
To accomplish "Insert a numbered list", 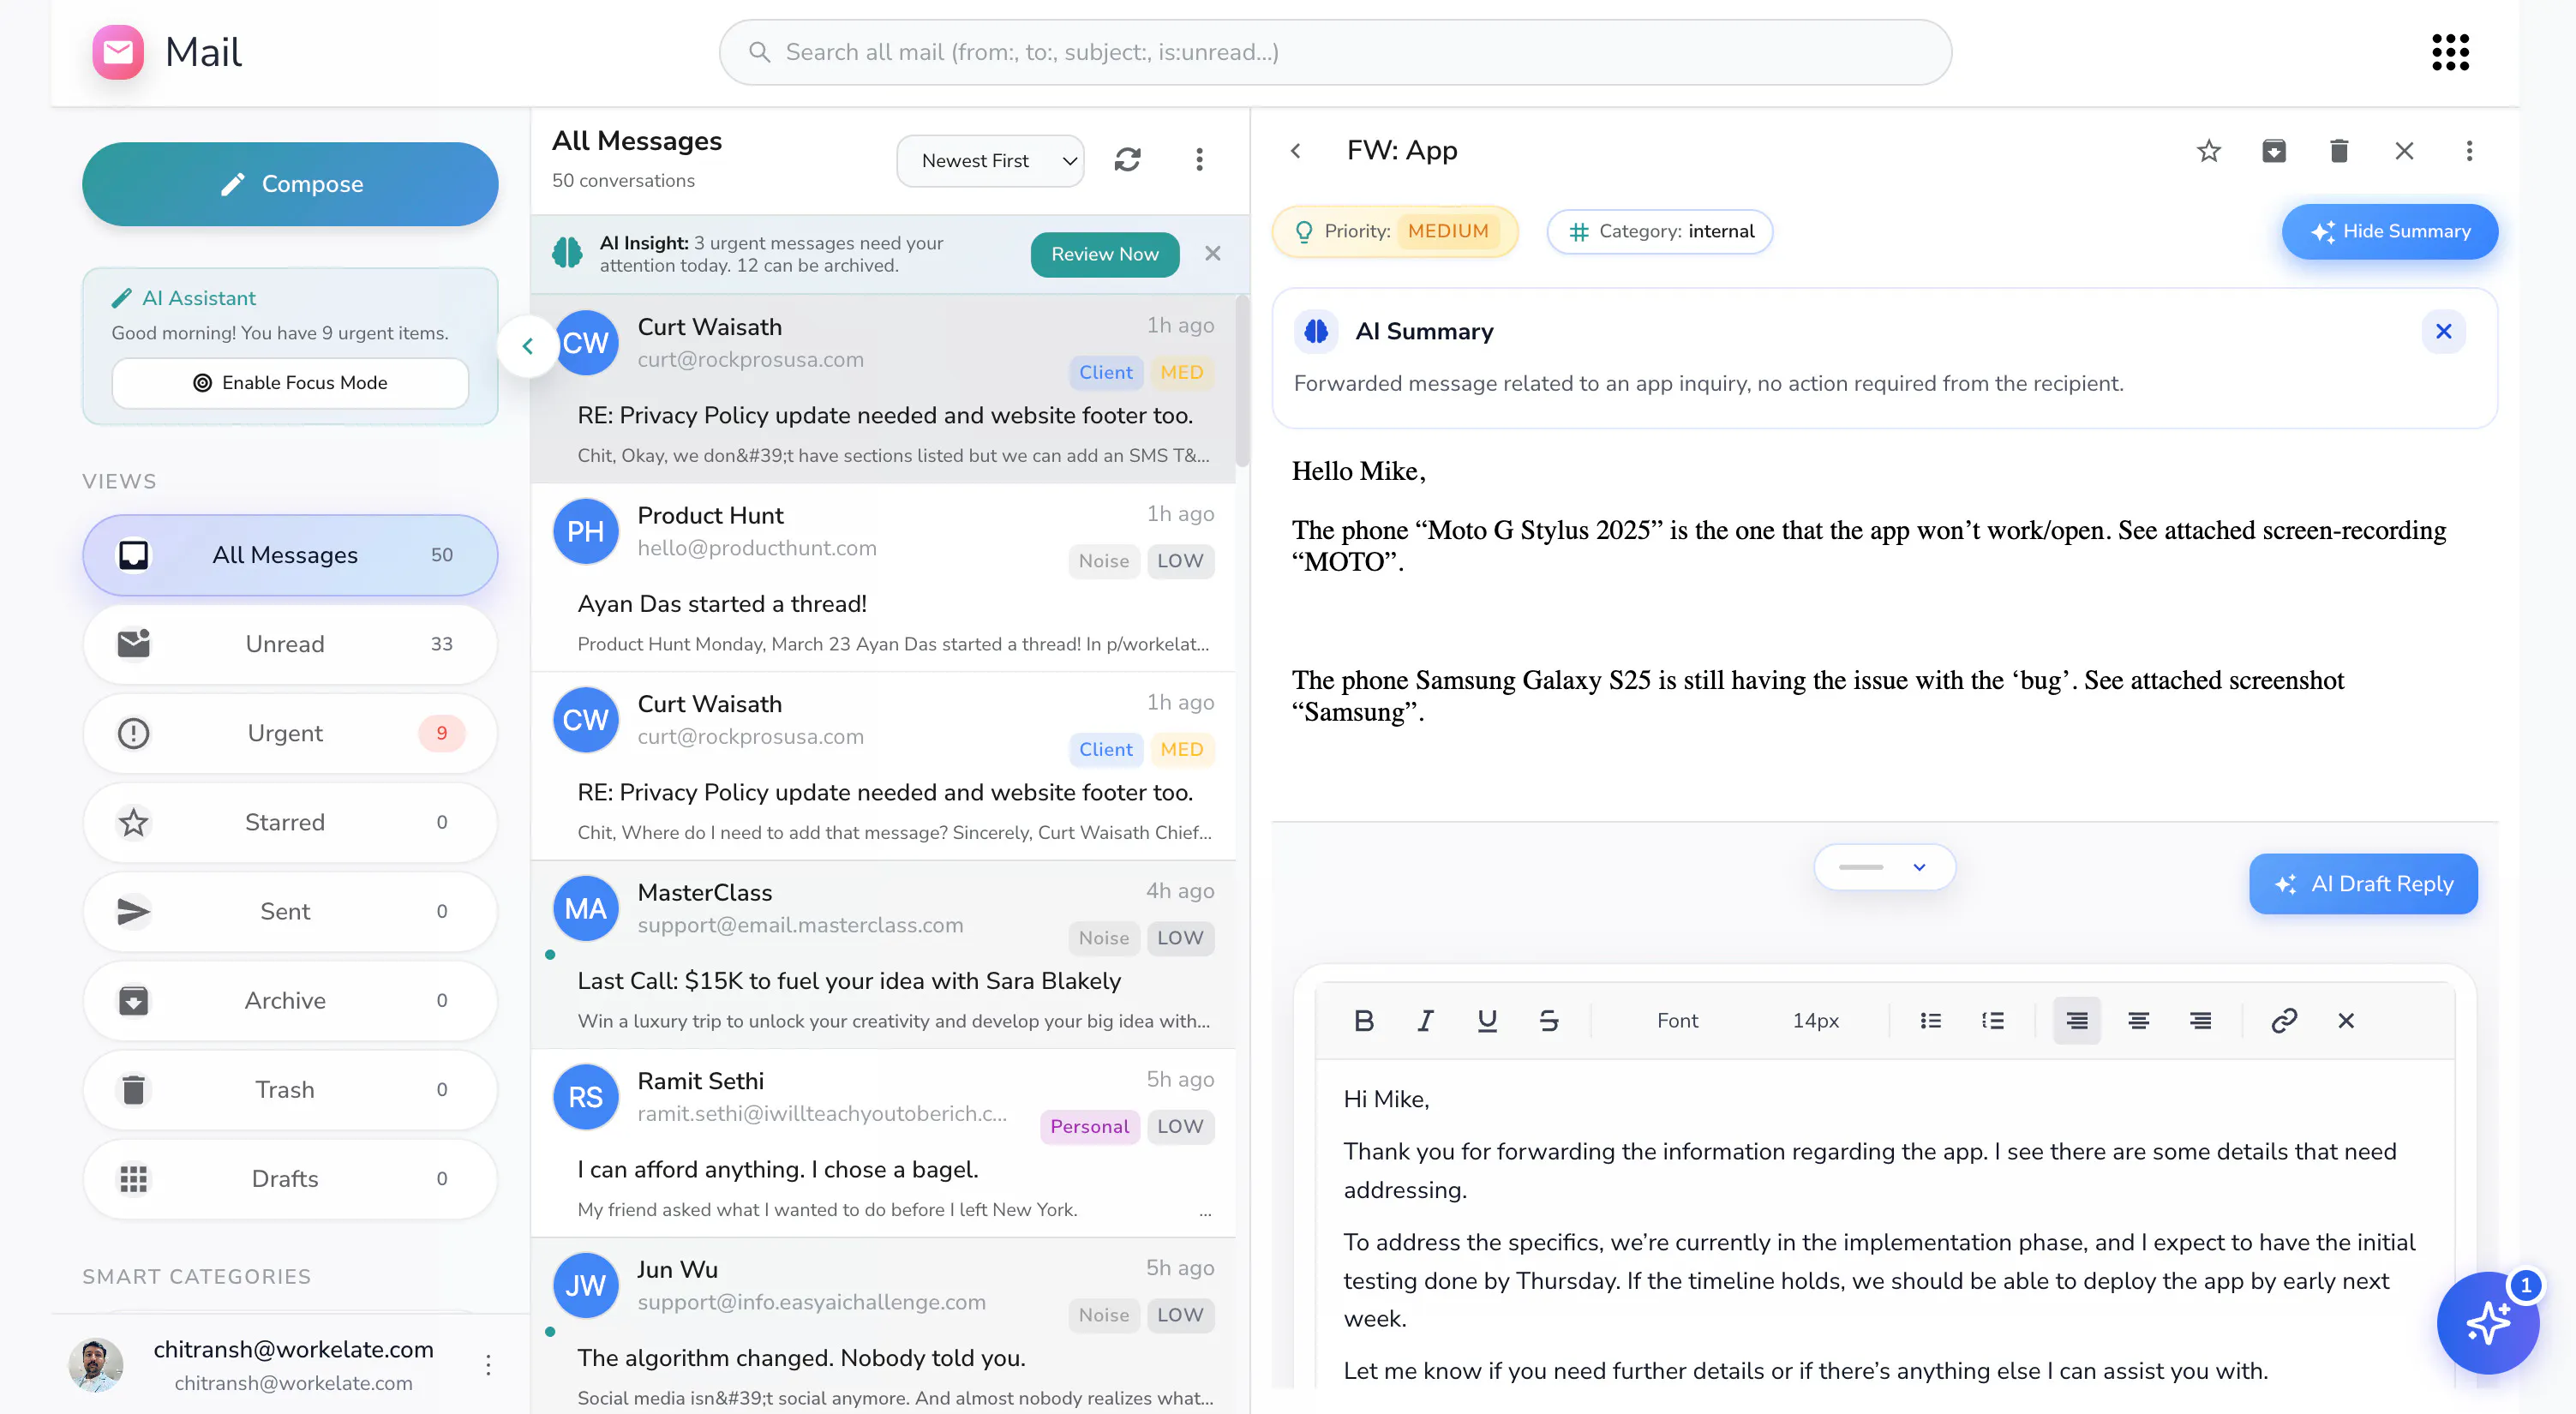I will pyautogui.click(x=1992, y=1020).
